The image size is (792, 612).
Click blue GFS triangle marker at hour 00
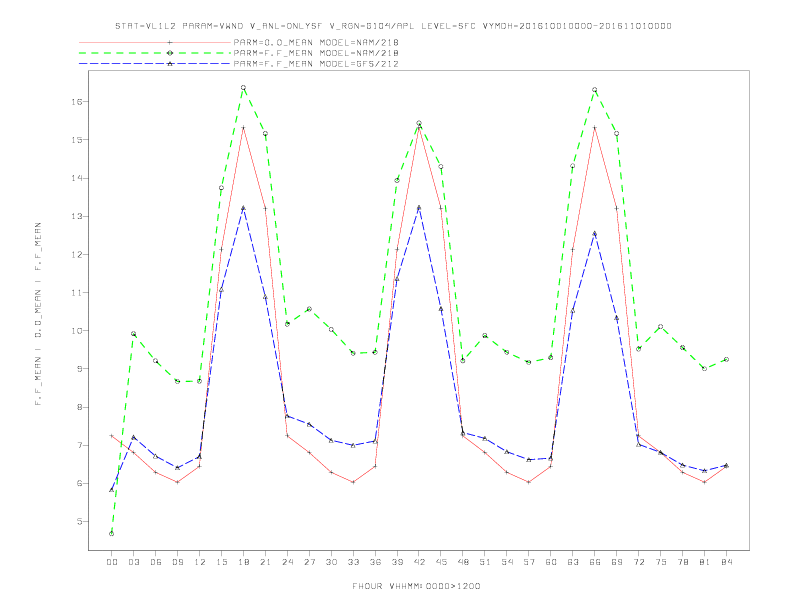click(x=112, y=490)
